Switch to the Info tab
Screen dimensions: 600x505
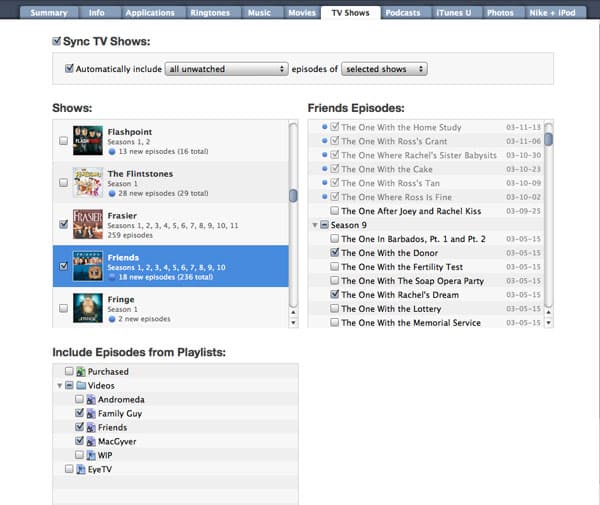[x=96, y=13]
